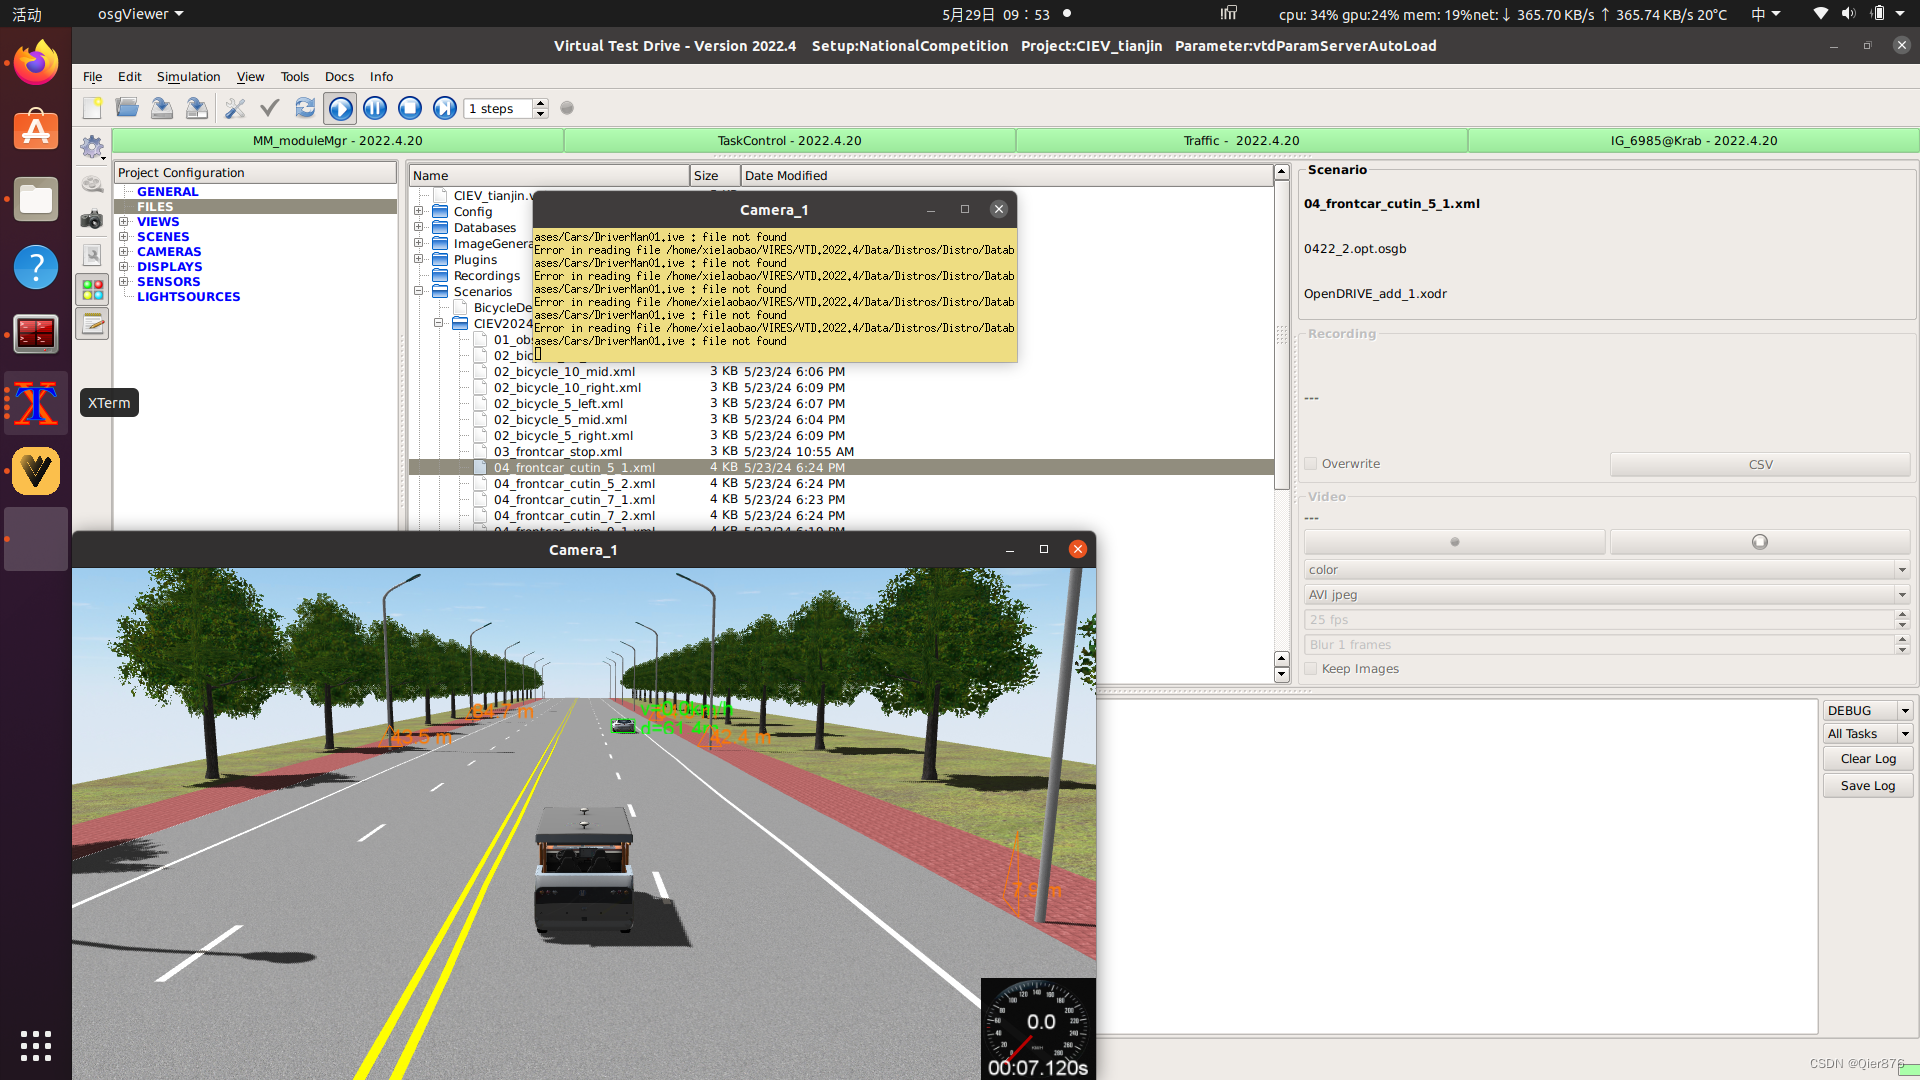Click the single-step forward icon
This screenshot has width=1920, height=1080.
coord(445,108)
